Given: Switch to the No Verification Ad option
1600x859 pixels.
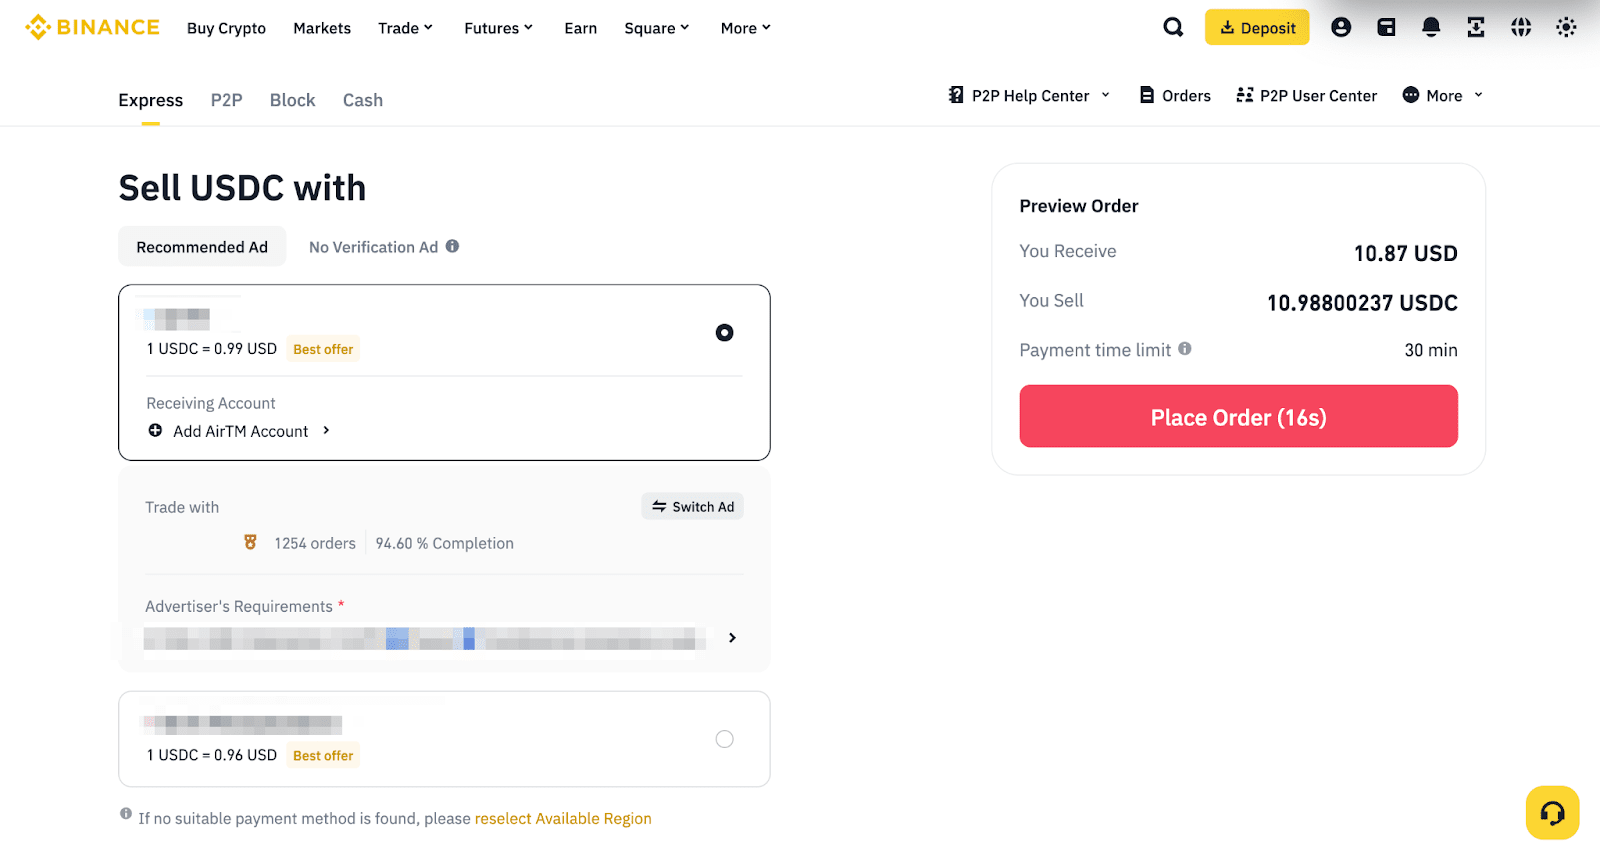Looking at the screenshot, I should pyautogui.click(x=373, y=247).
